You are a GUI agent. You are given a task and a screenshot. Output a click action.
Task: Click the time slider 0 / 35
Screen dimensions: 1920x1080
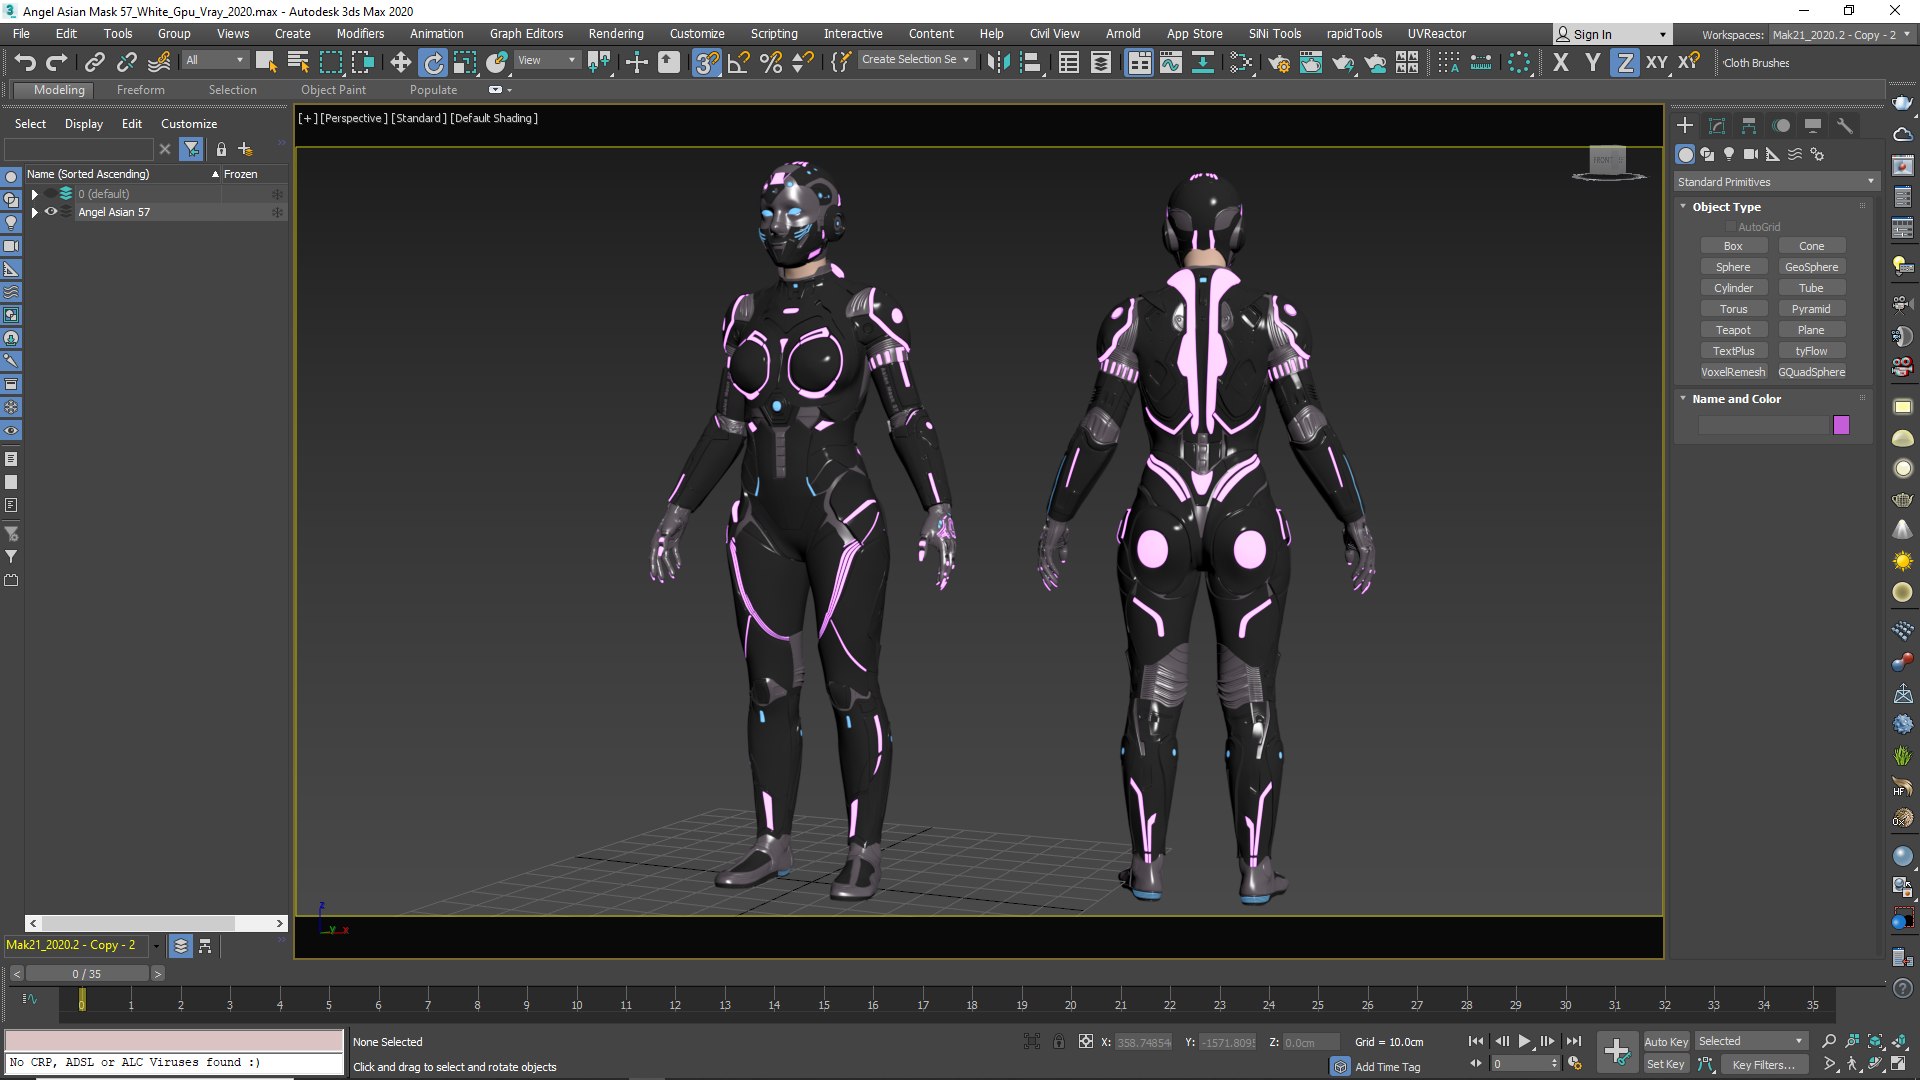[x=87, y=974]
